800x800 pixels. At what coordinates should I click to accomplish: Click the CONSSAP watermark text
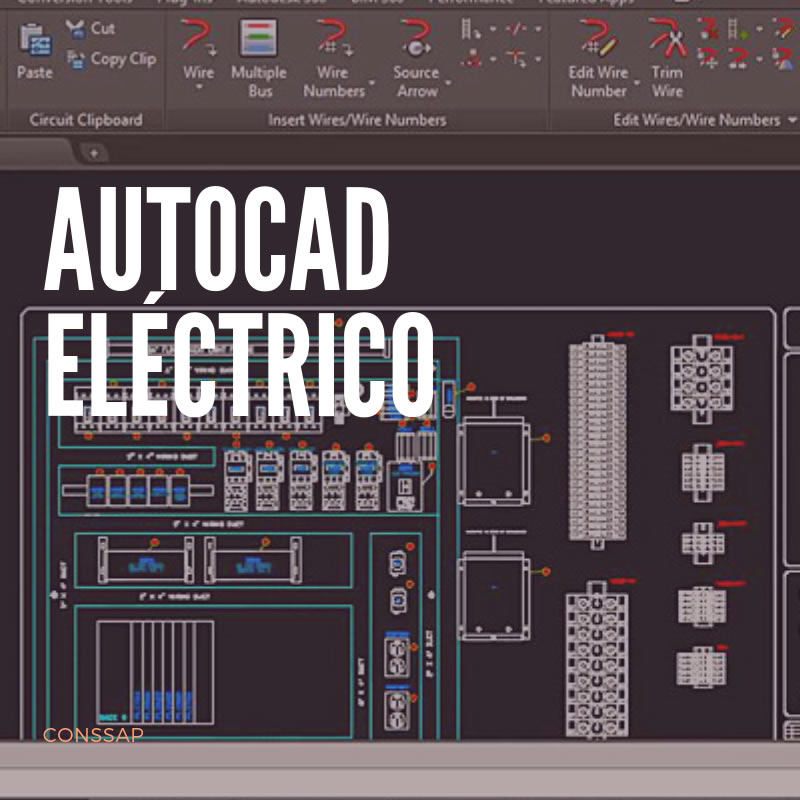pyautogui.click(x=94, y=737)
